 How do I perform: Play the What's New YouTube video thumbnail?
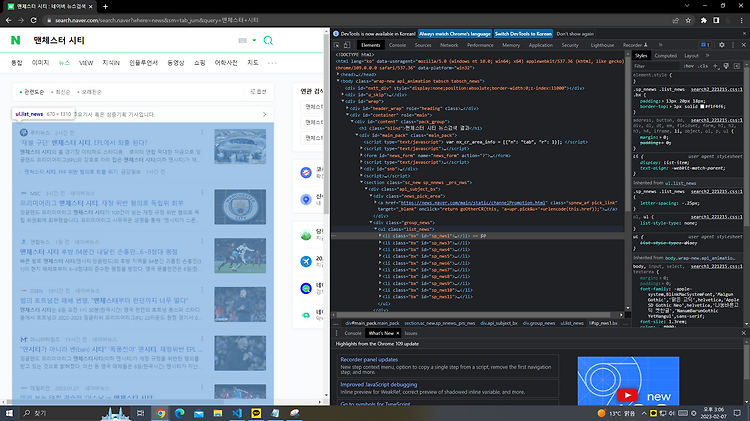point(628,395)
